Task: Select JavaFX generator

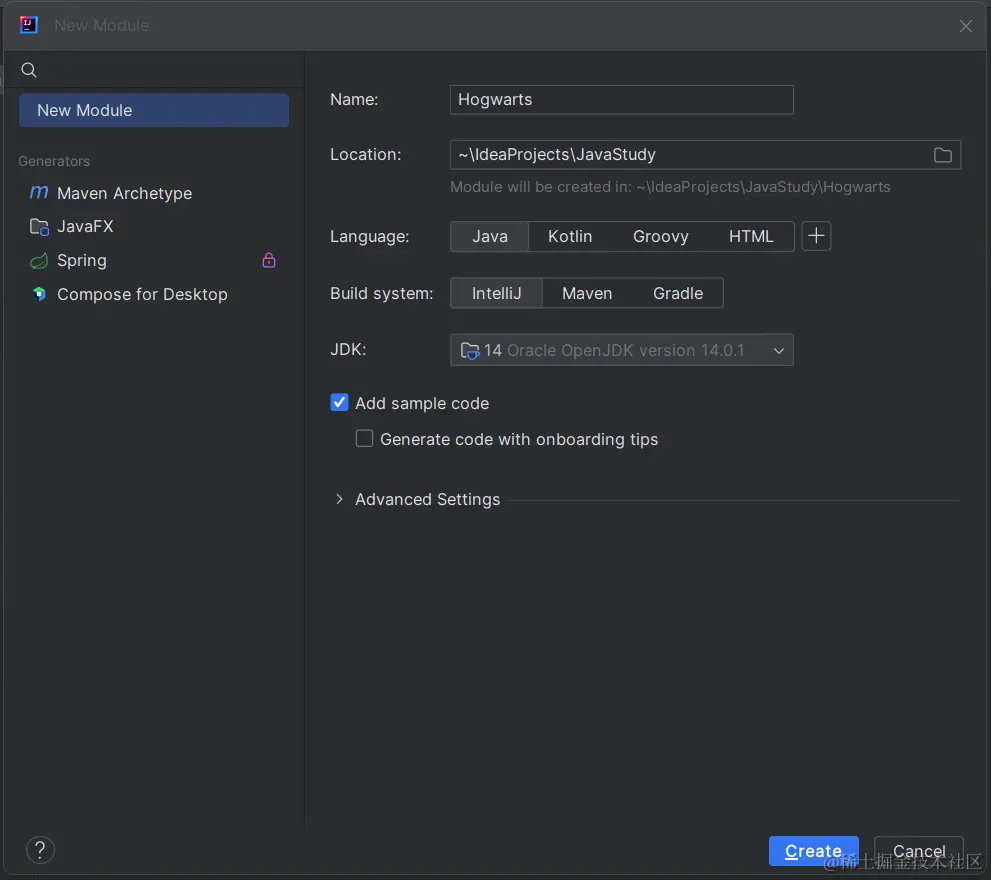Action: click(85, 226)
